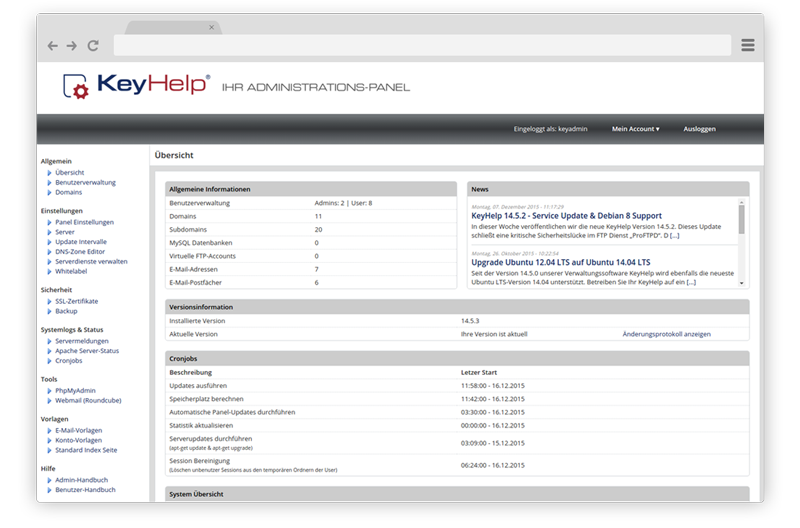
Task: Click the KeyHelp gear logo
Action: tap(76, 86)
